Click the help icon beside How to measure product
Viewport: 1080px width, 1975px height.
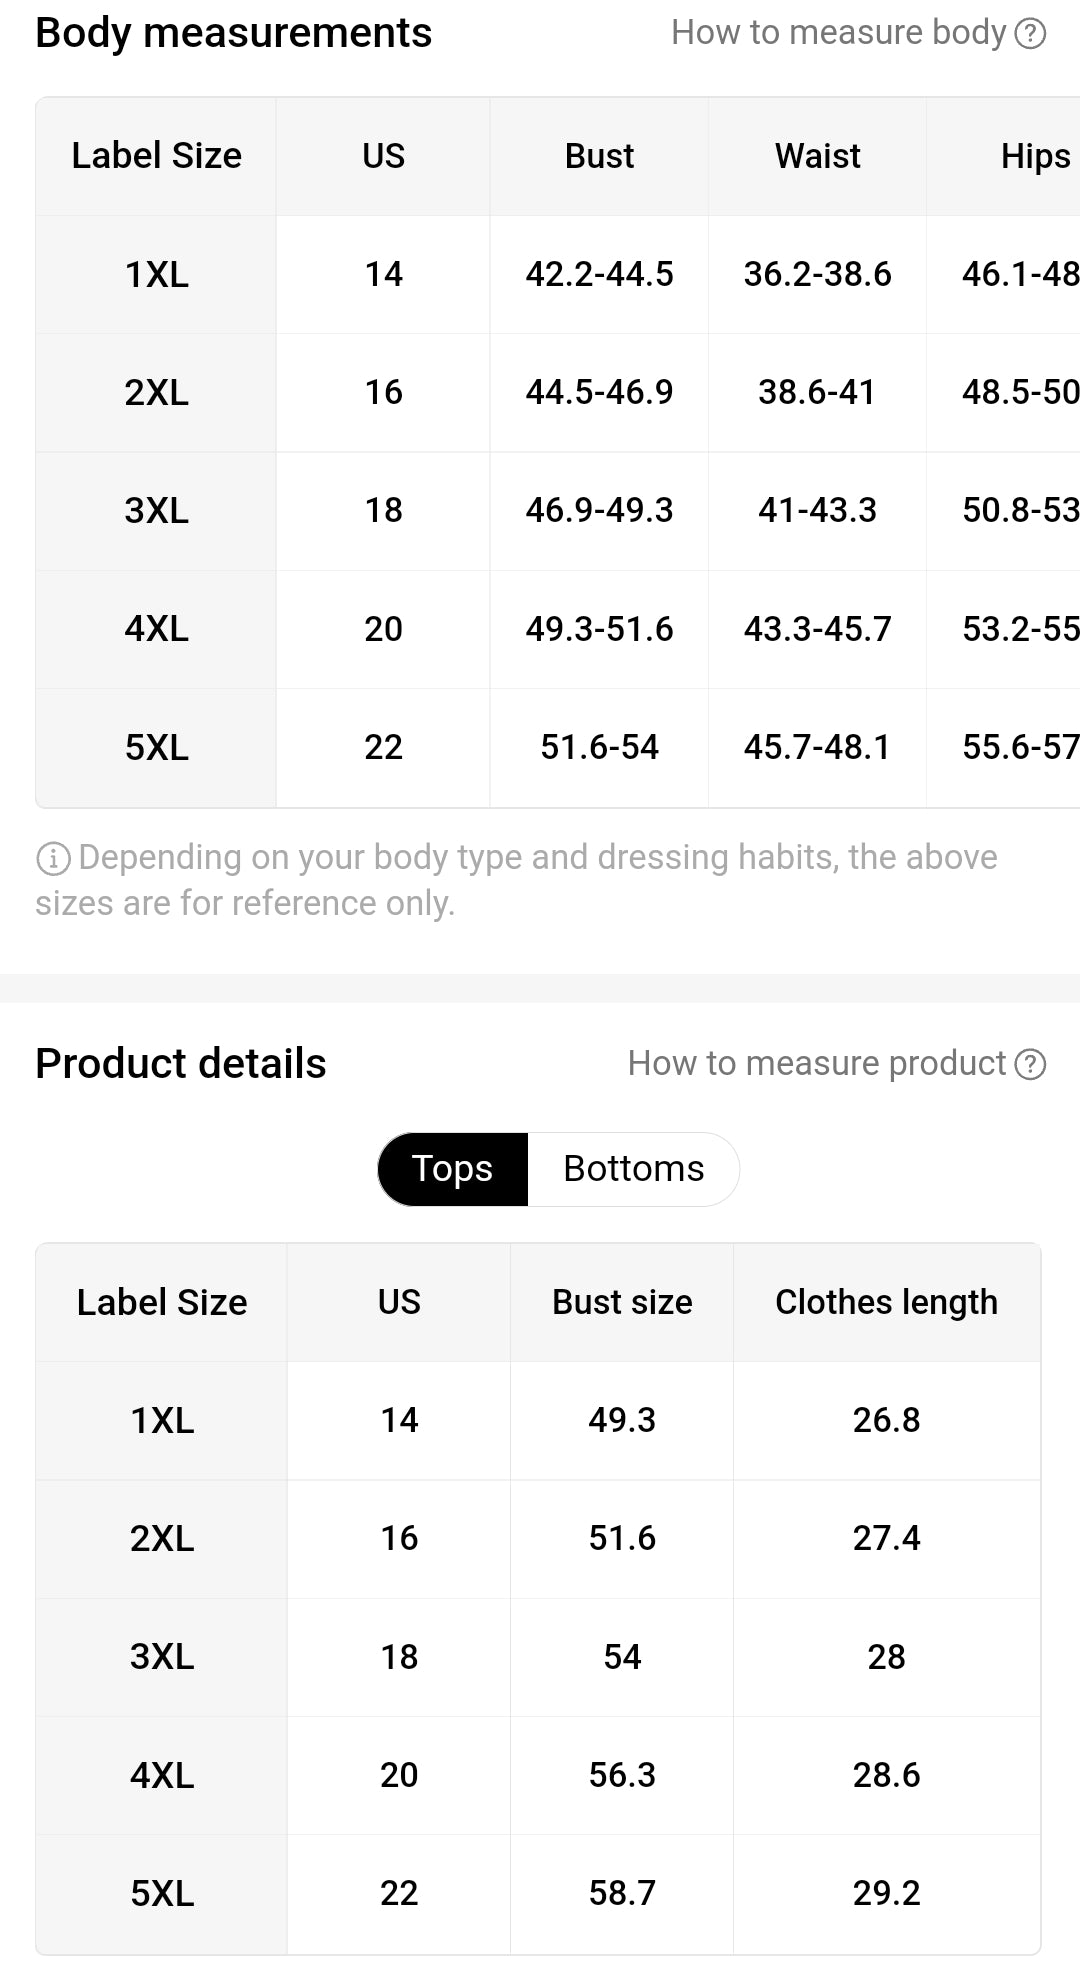click(1030, 1064)
